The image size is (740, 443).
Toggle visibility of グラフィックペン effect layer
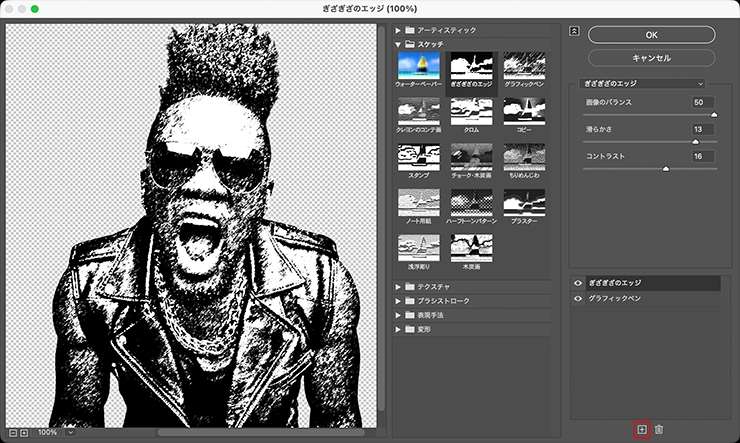point(578,299)
